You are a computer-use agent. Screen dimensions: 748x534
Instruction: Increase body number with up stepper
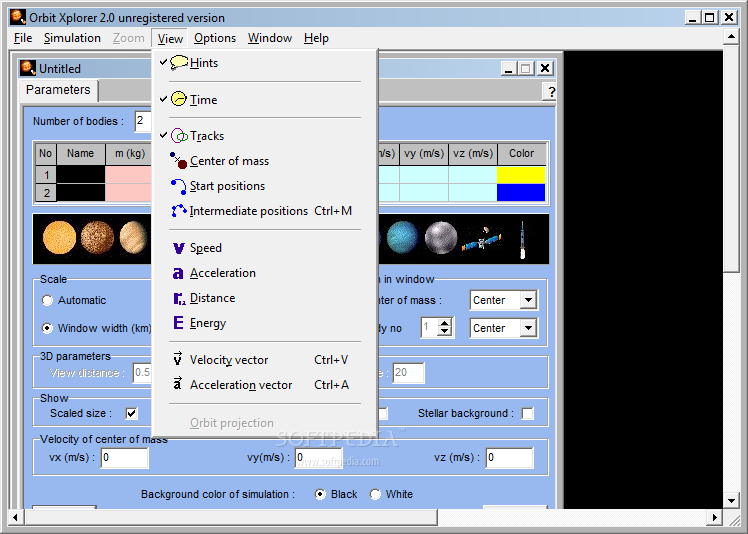(445, 323)
